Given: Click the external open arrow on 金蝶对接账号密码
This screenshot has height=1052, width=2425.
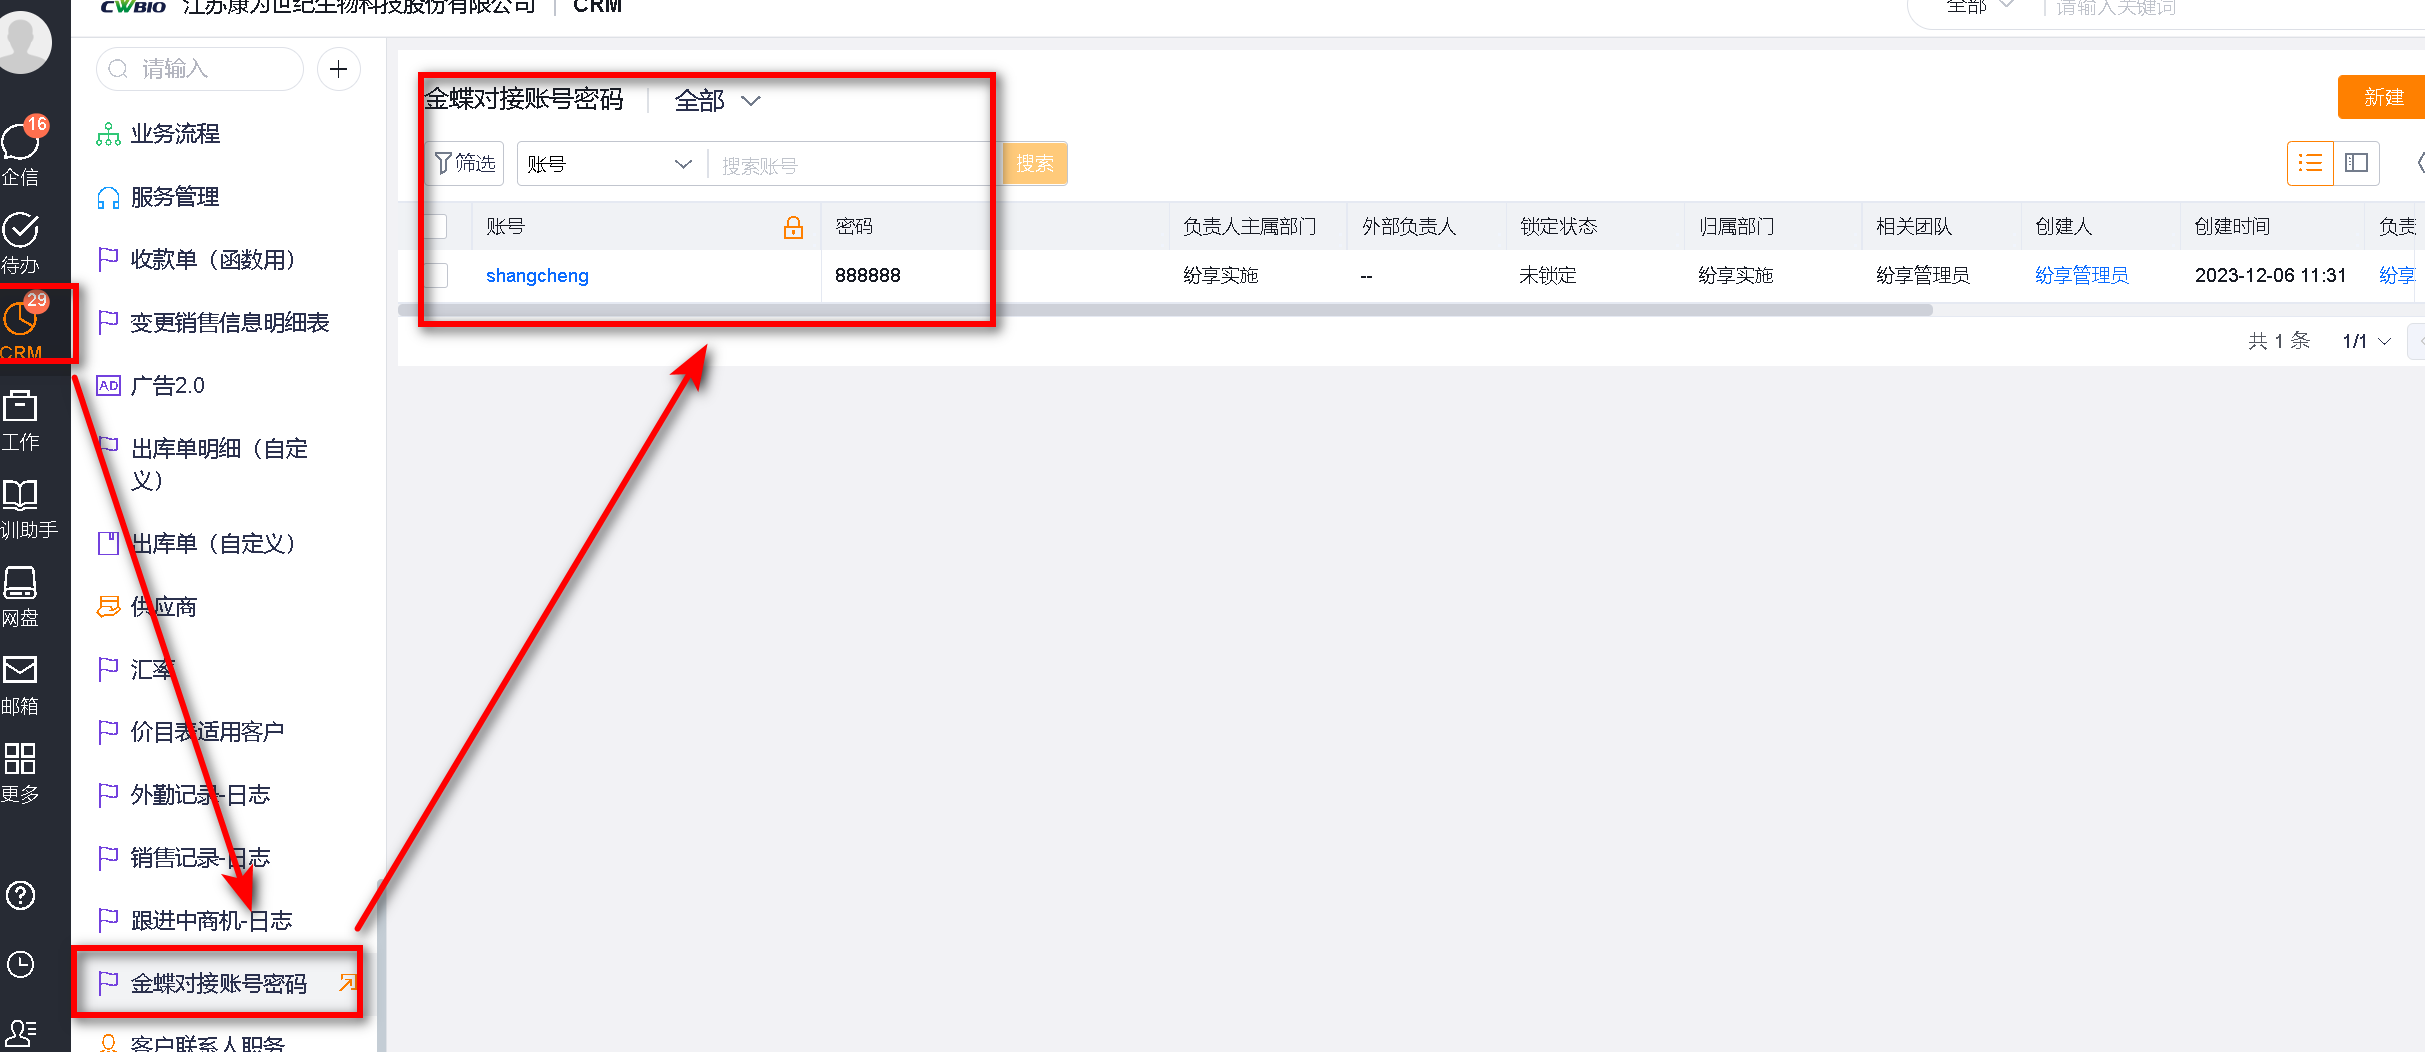Looking at the screenshot, I should [347, 983].
